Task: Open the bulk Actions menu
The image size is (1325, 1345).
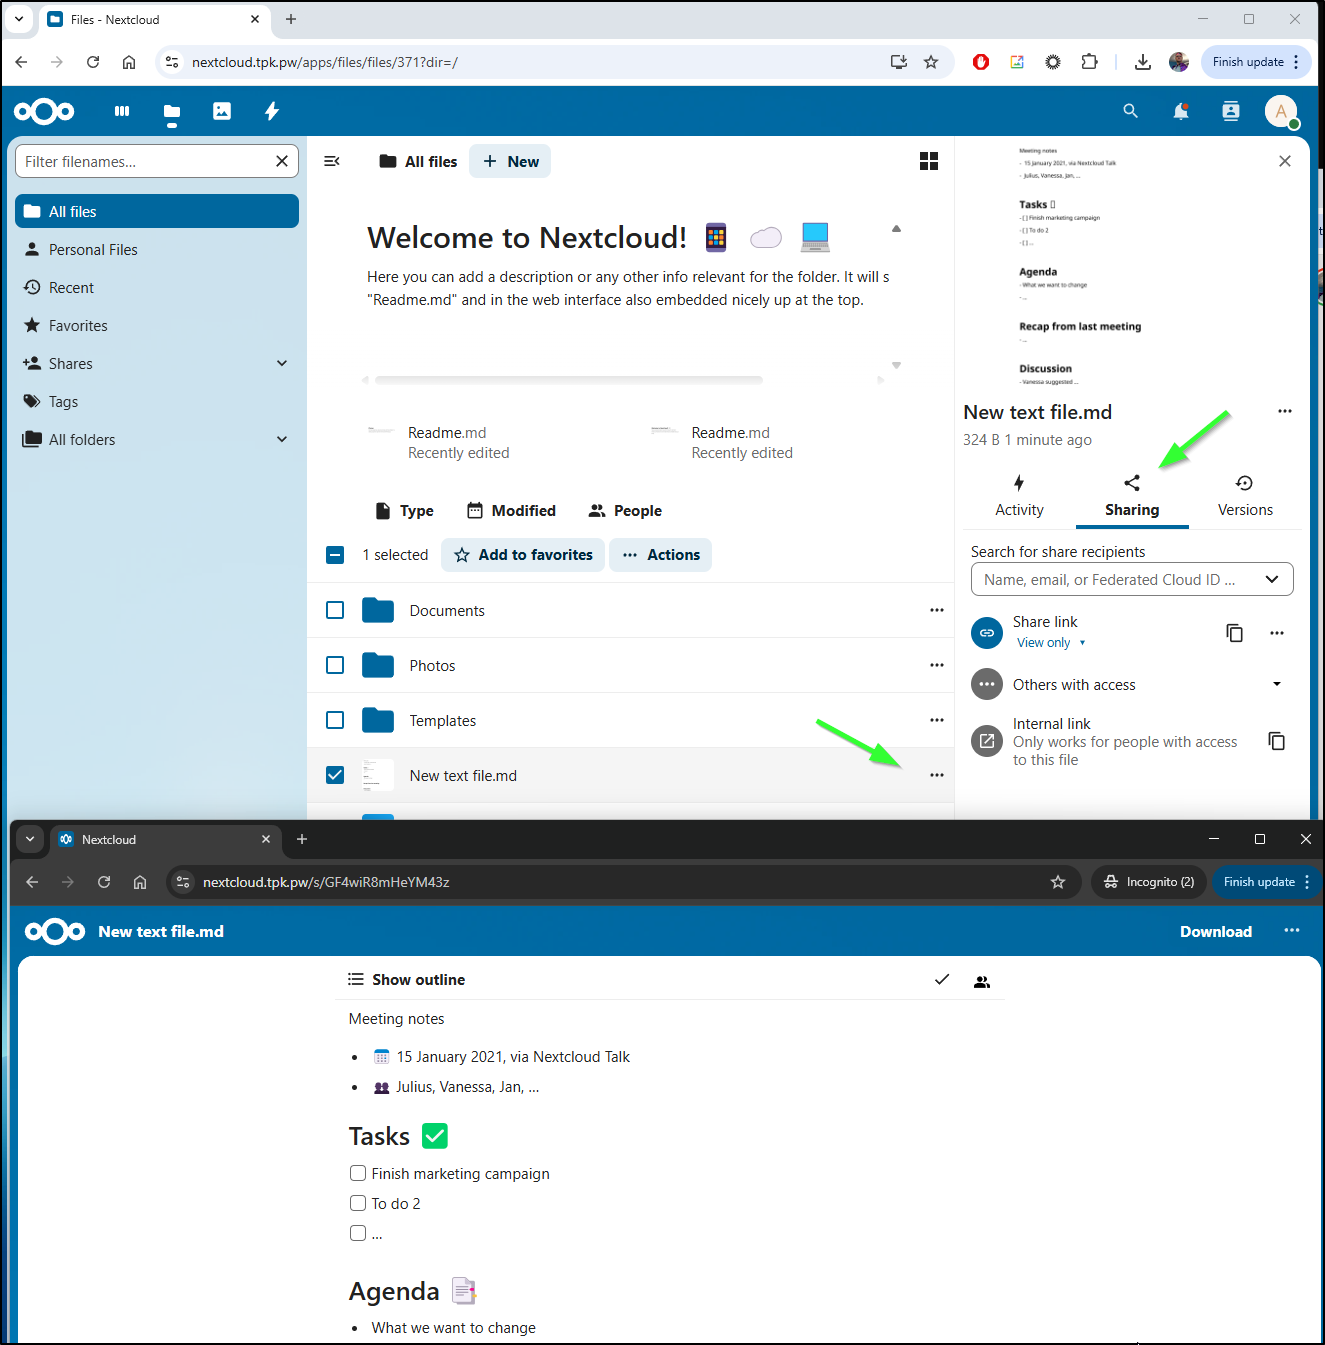Action: (661, 555)
